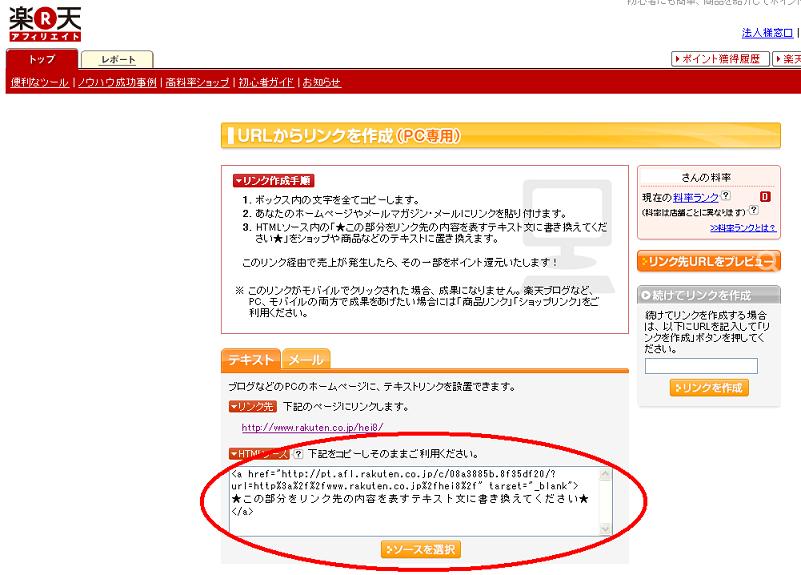Image resolution: width=801 pixels, height=575 pixels.
Task: Open the help icon beside 料率は店舗ごとに異なります
Action: tap(753, 210)
